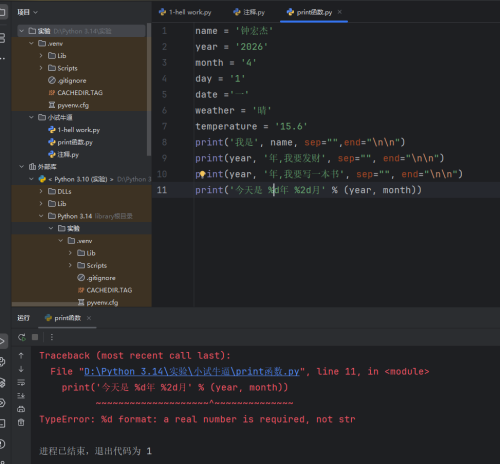Screen dimensions: 500x464
Task: Clear console output with trash icon
Action: (x=21, y=423)
